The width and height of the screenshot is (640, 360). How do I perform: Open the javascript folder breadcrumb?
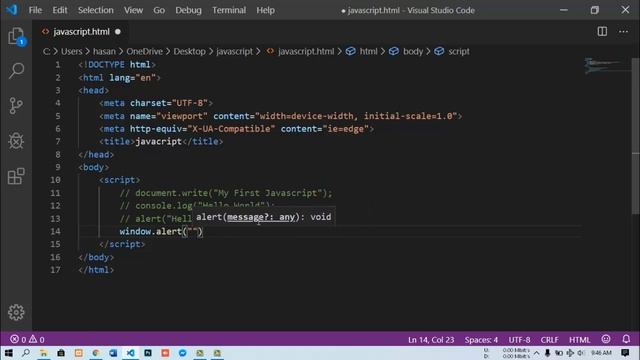234,51
